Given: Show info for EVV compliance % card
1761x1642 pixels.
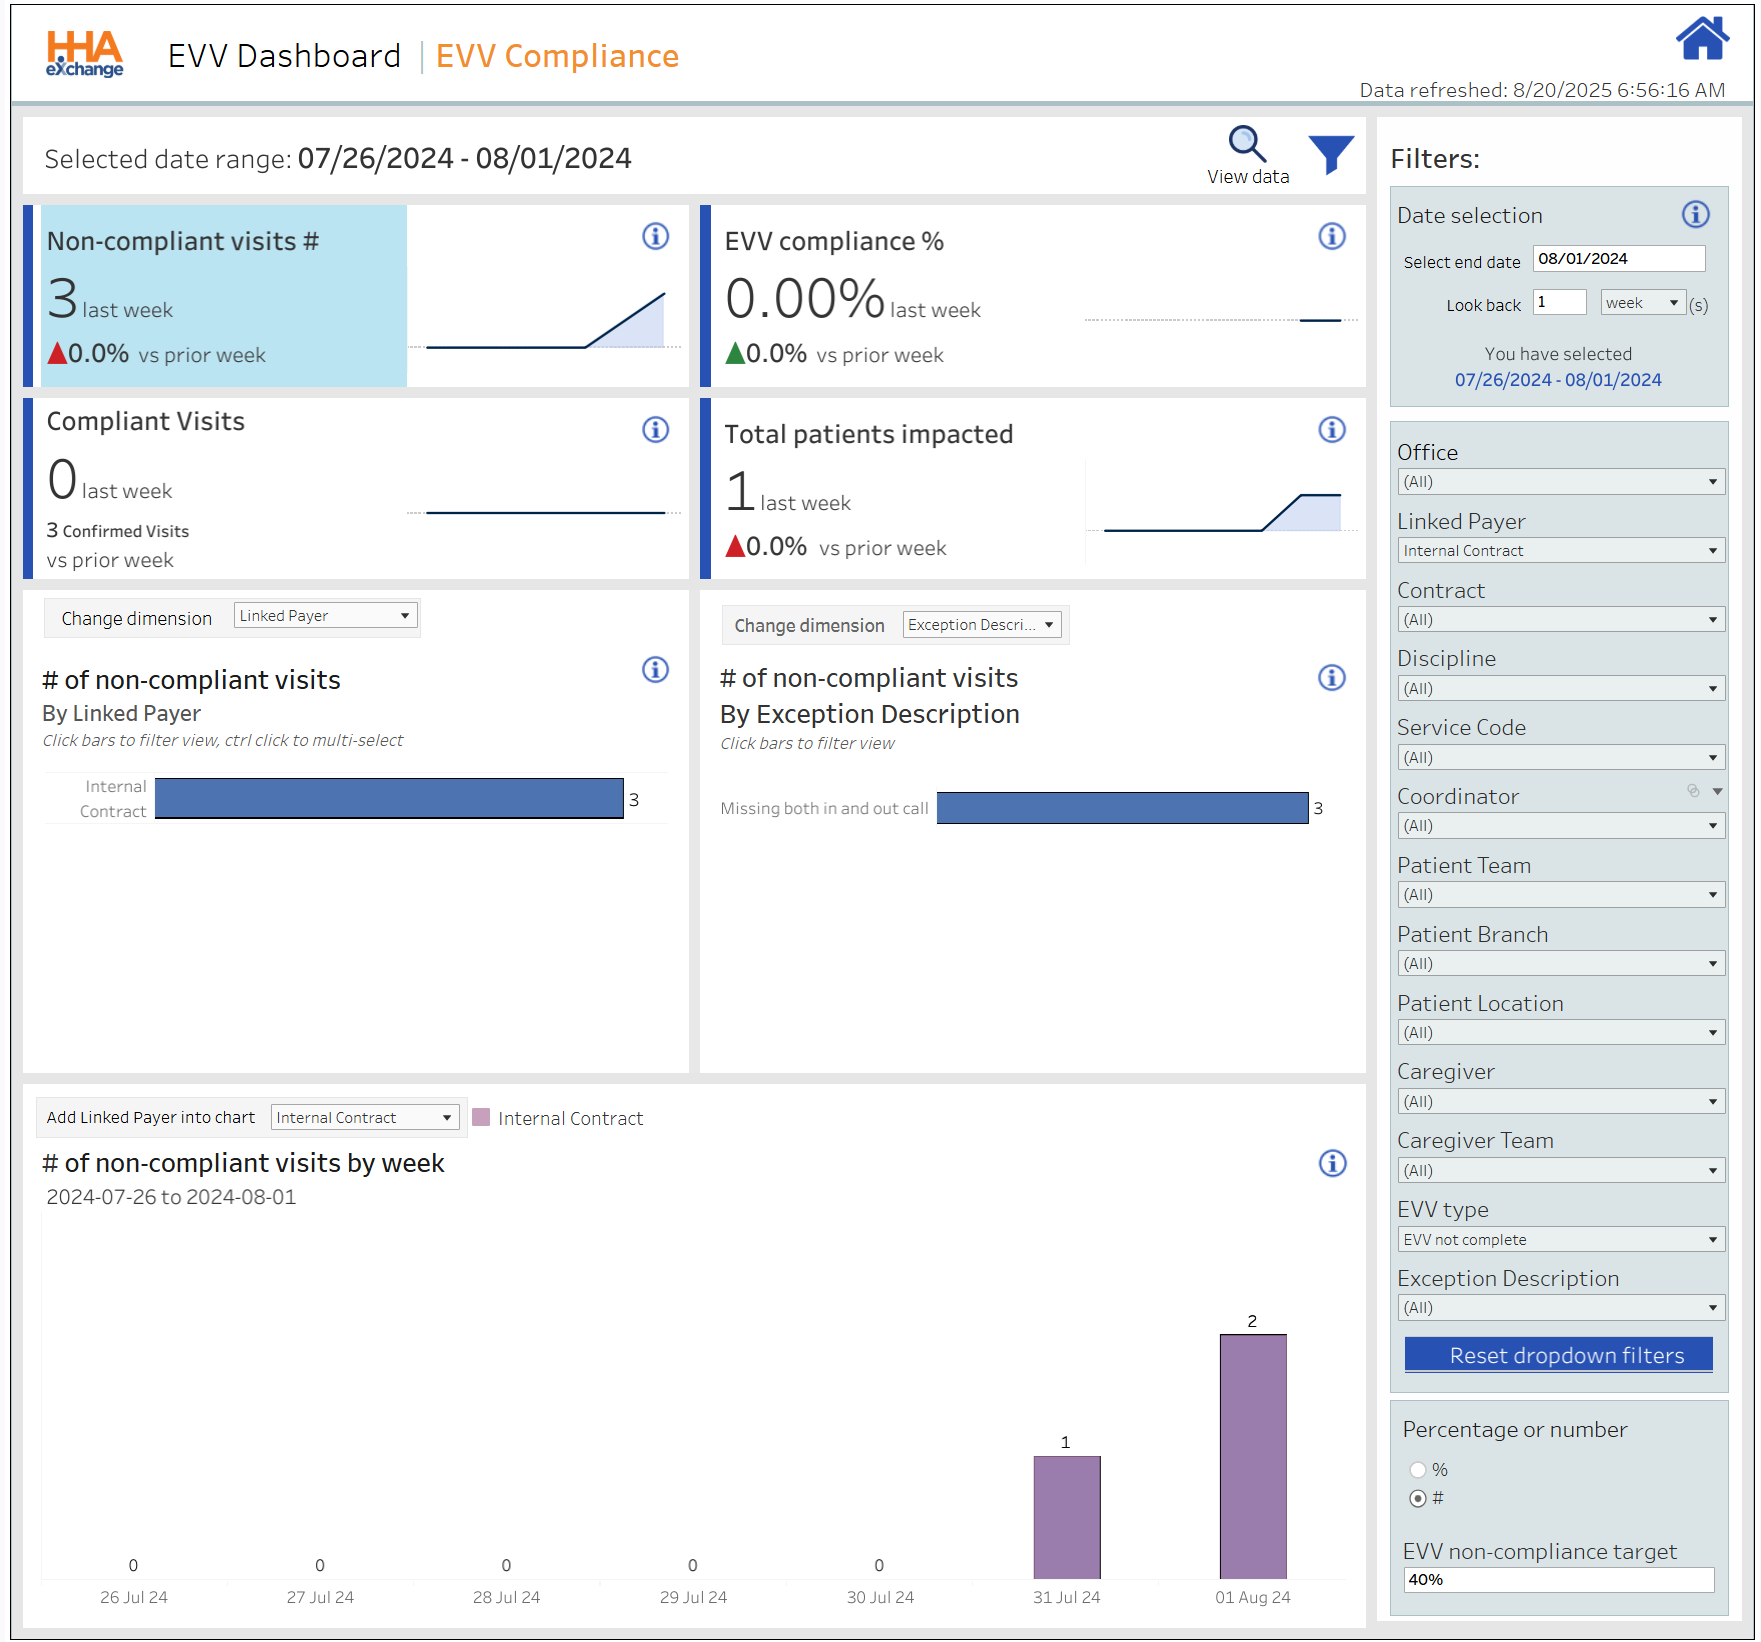Looking at the screenshot, I should pyautogui.click(x=1331, y=237).
